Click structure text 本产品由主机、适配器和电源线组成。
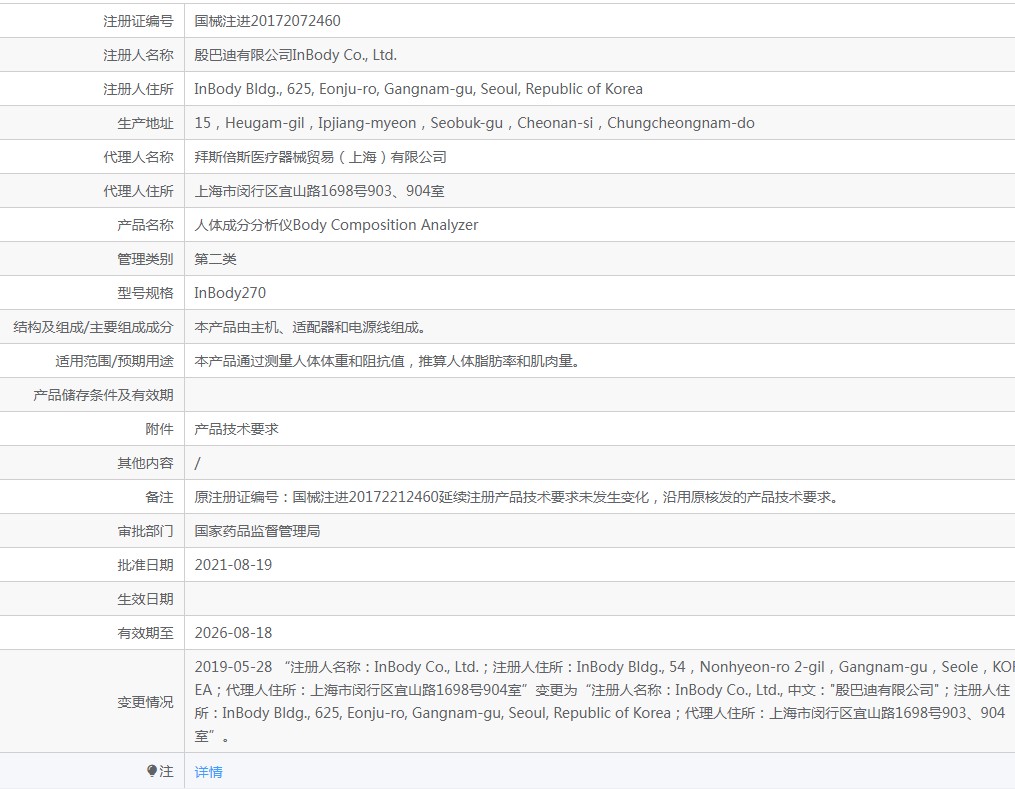This screenshot has height=789, width=1015. click(310, 328)
